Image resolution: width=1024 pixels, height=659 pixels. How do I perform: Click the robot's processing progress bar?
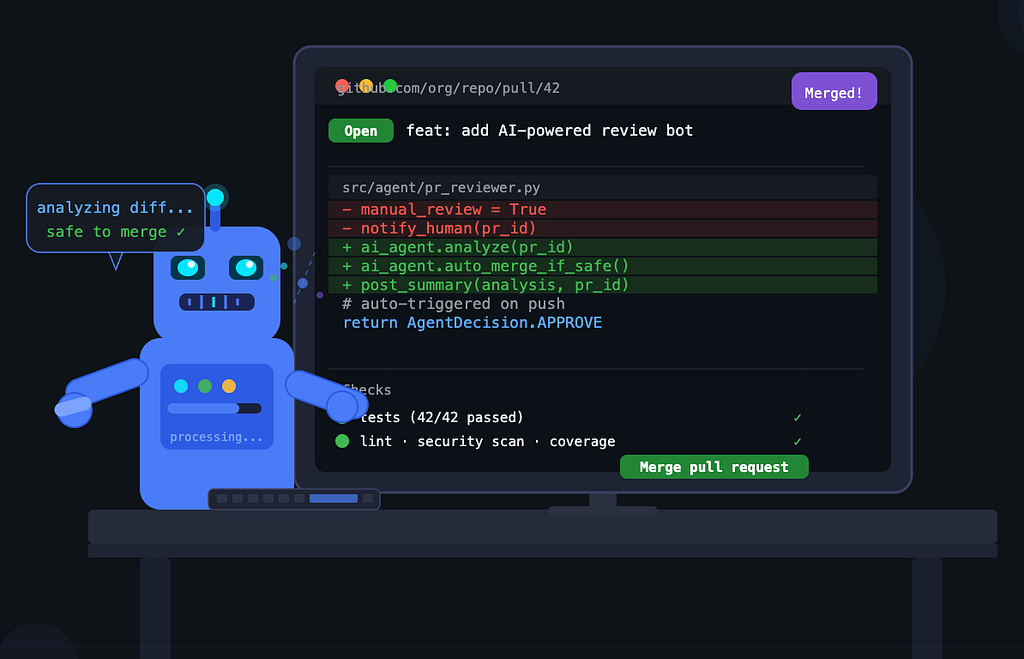pyautogui.click(x=214, y=408)
